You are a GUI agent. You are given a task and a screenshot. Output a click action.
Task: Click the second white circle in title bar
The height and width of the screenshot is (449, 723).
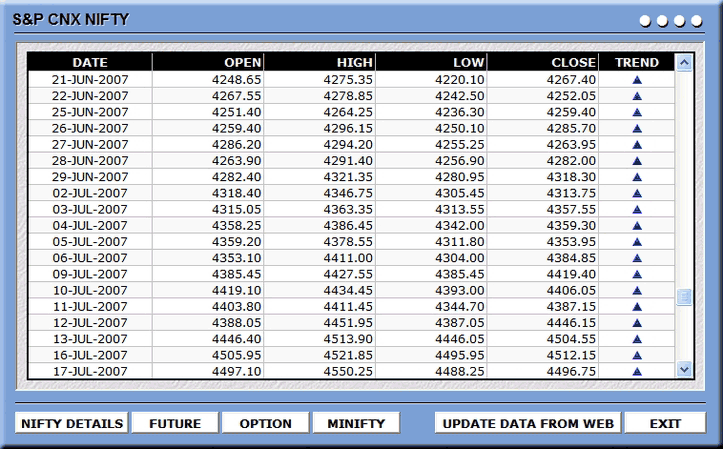click(664, 21)
